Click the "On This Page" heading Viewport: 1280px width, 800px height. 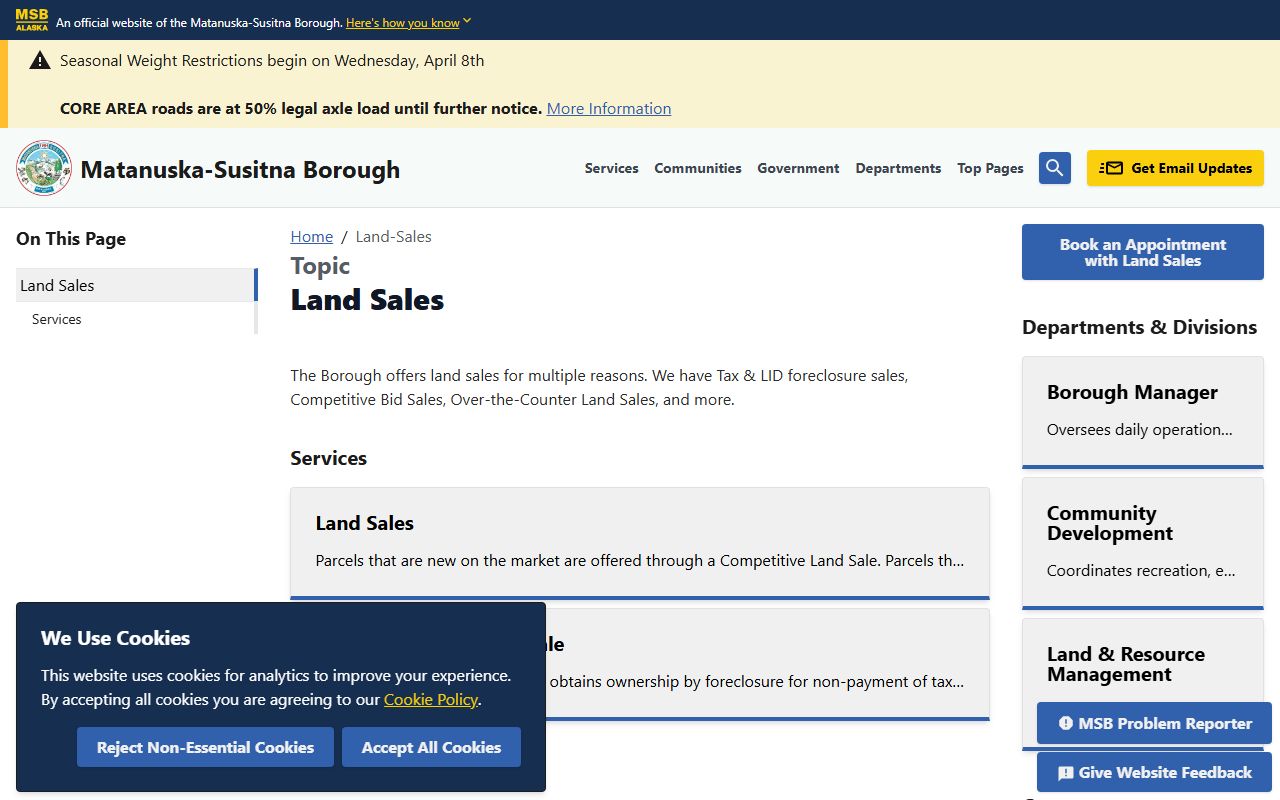(71, 238)
